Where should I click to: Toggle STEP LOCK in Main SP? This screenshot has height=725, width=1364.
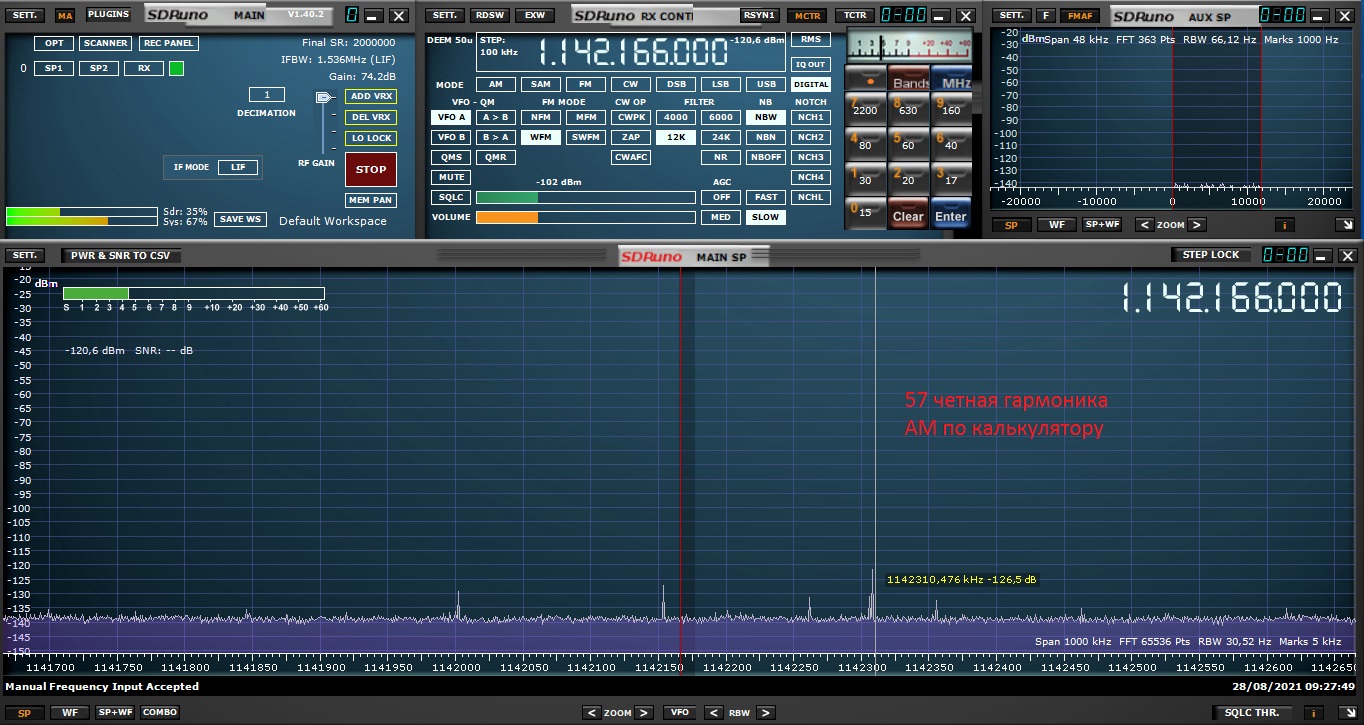(1211, 255)
